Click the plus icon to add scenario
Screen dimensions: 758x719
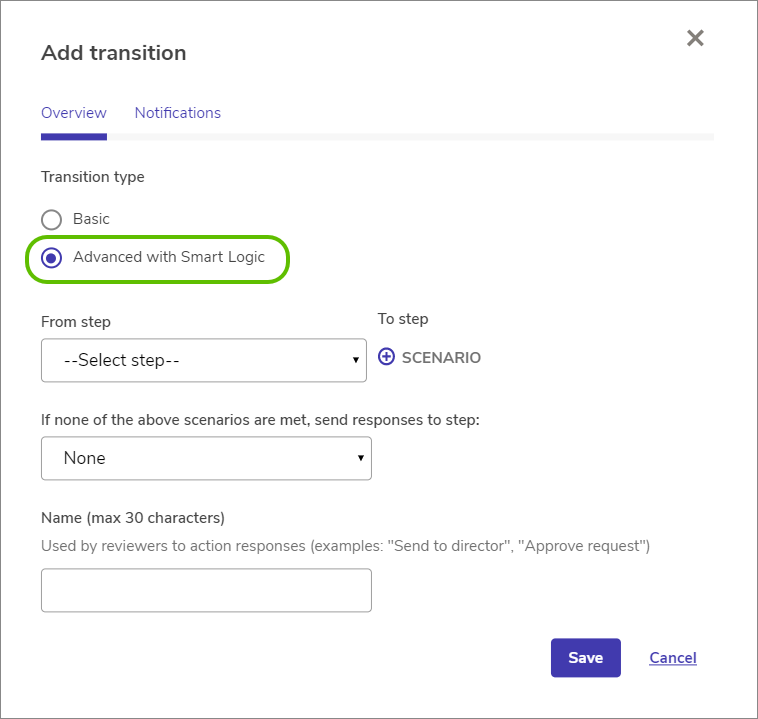(386, 357)
